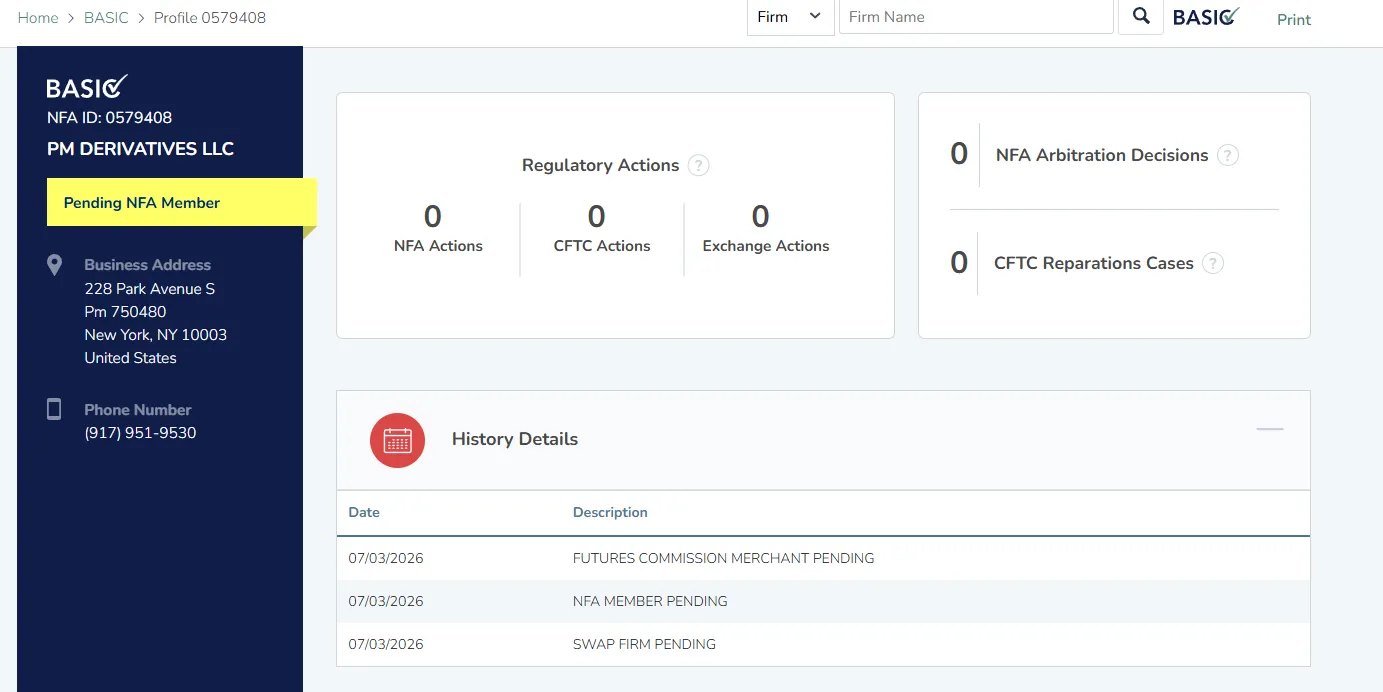Click the magnifying glass search icon
Screen dimensions: 1383x692
coord(1140,17)
